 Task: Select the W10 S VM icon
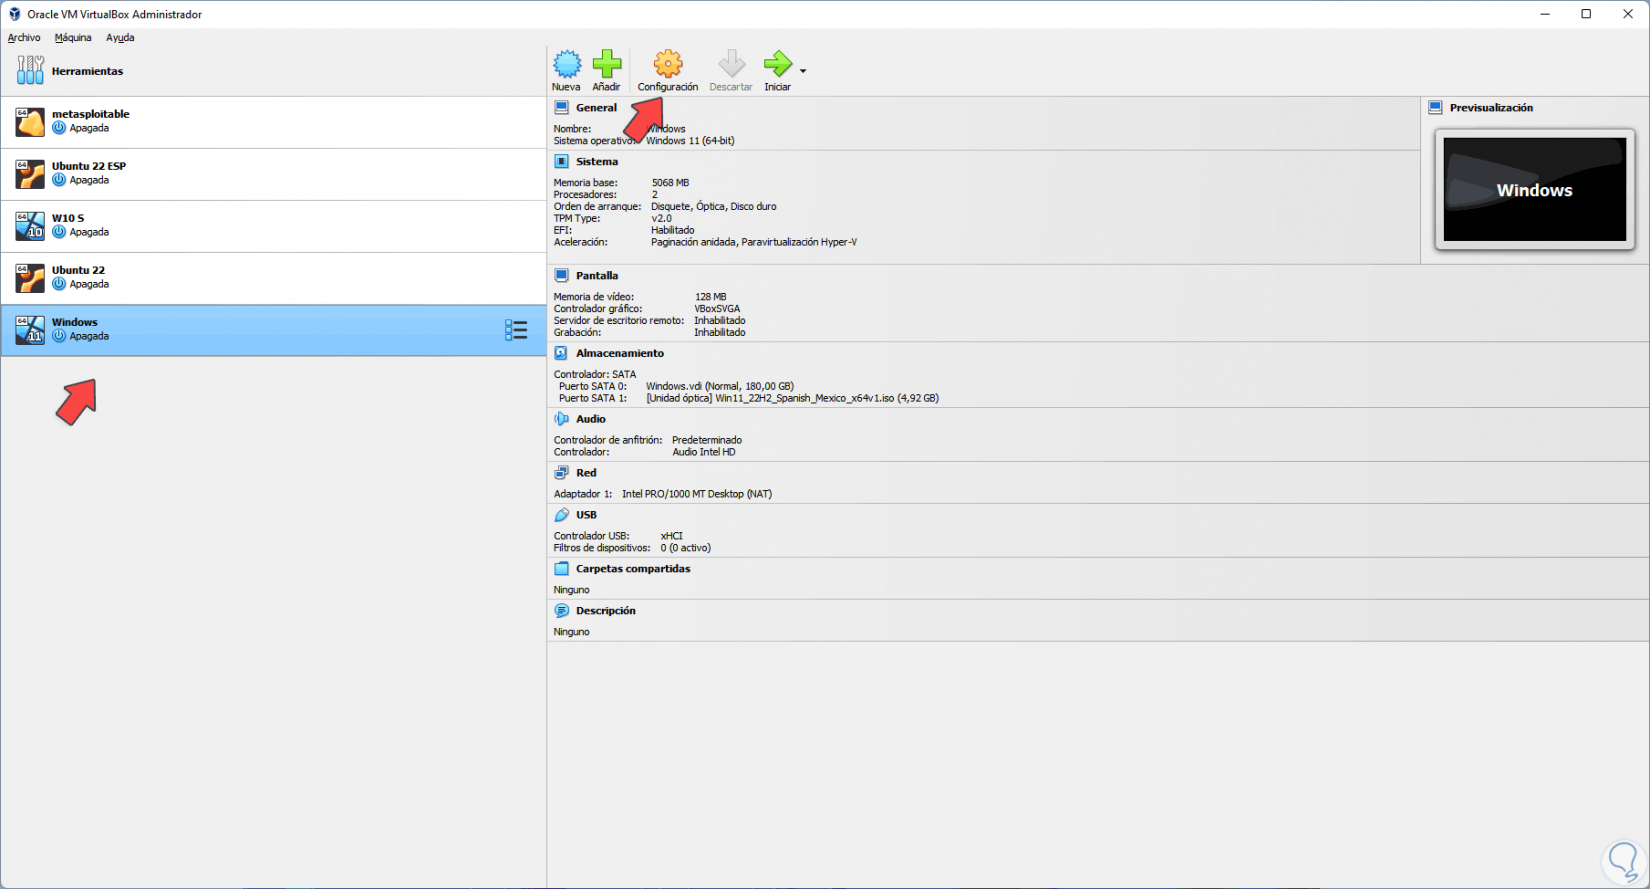point(30,226)
